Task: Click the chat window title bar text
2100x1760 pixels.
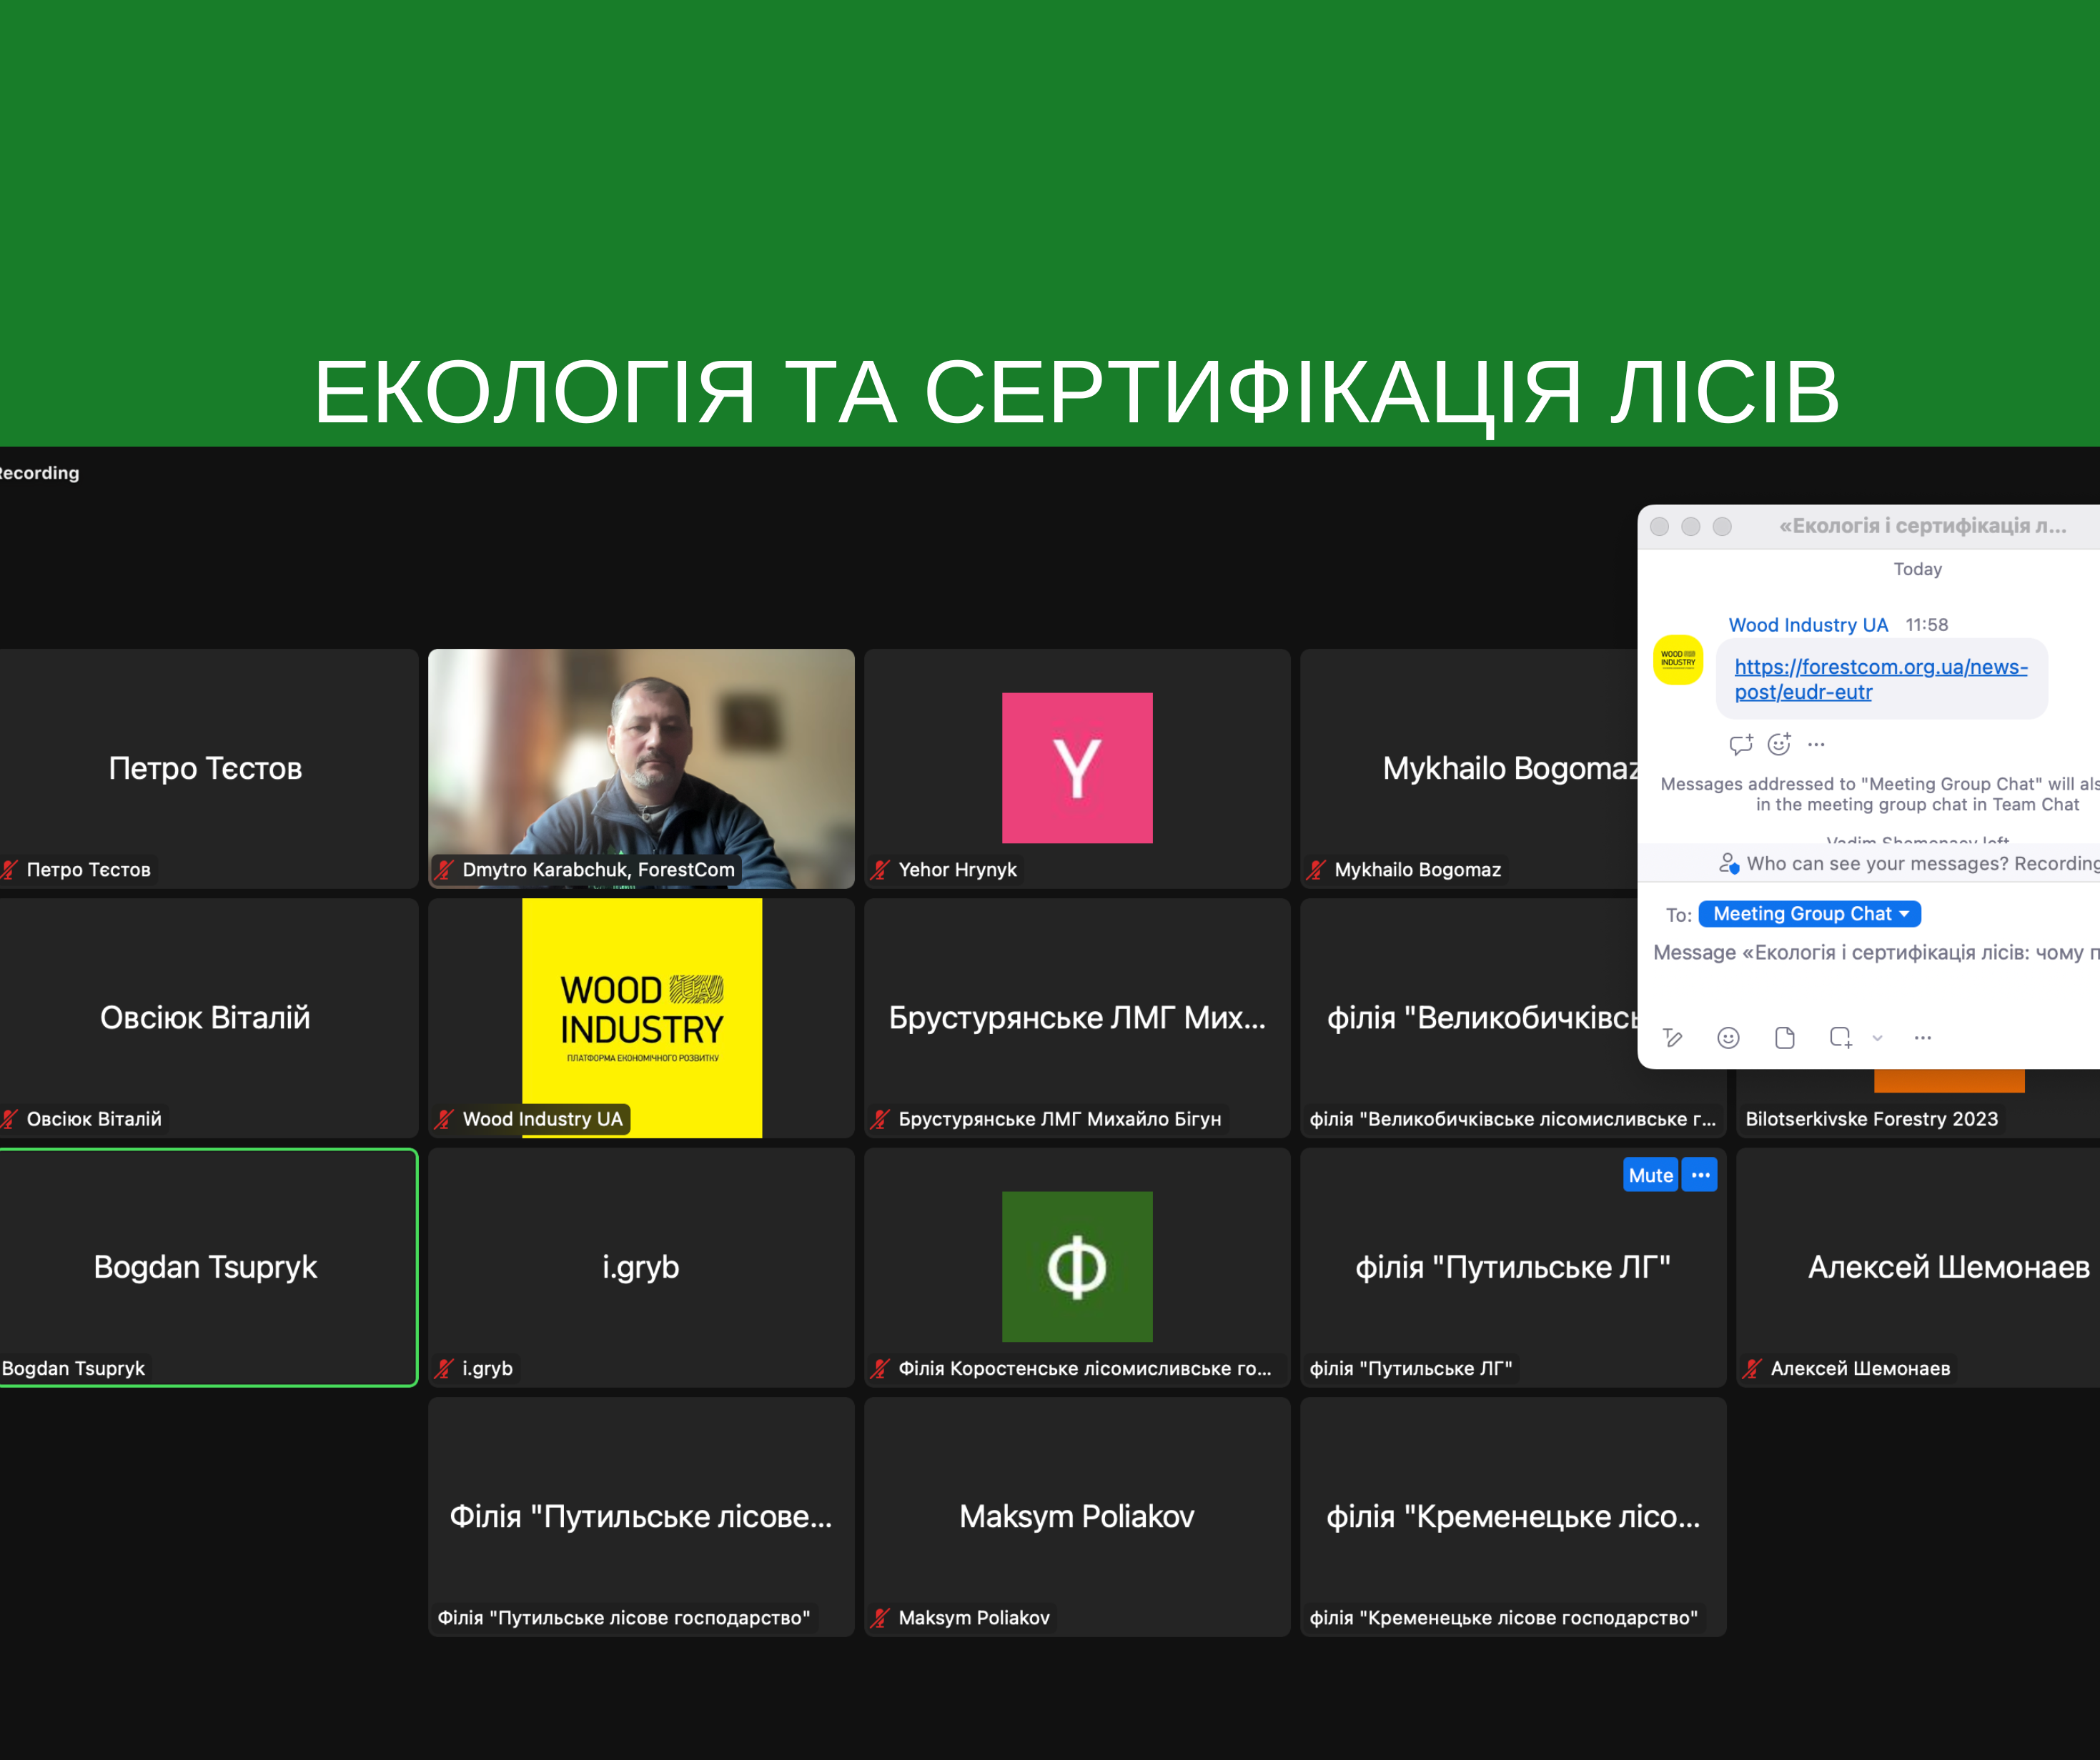Action: (1922, 526)
